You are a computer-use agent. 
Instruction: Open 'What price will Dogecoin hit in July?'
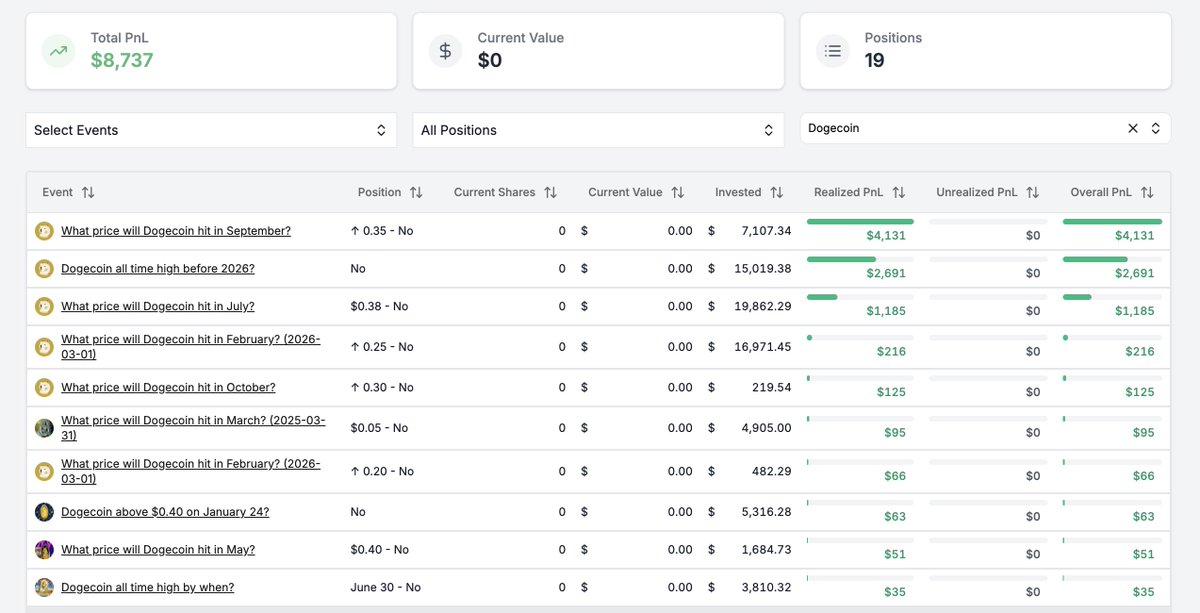point(158,306)
